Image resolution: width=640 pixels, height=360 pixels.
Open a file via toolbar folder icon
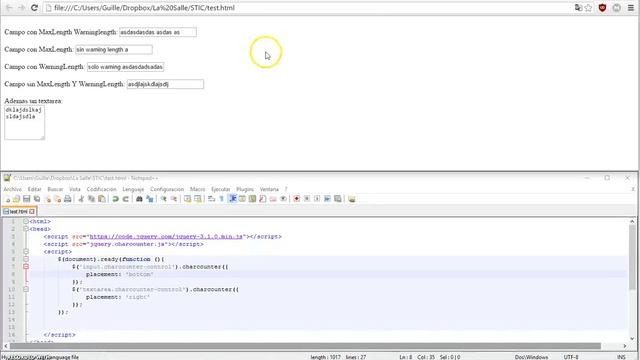coord(16,199)
